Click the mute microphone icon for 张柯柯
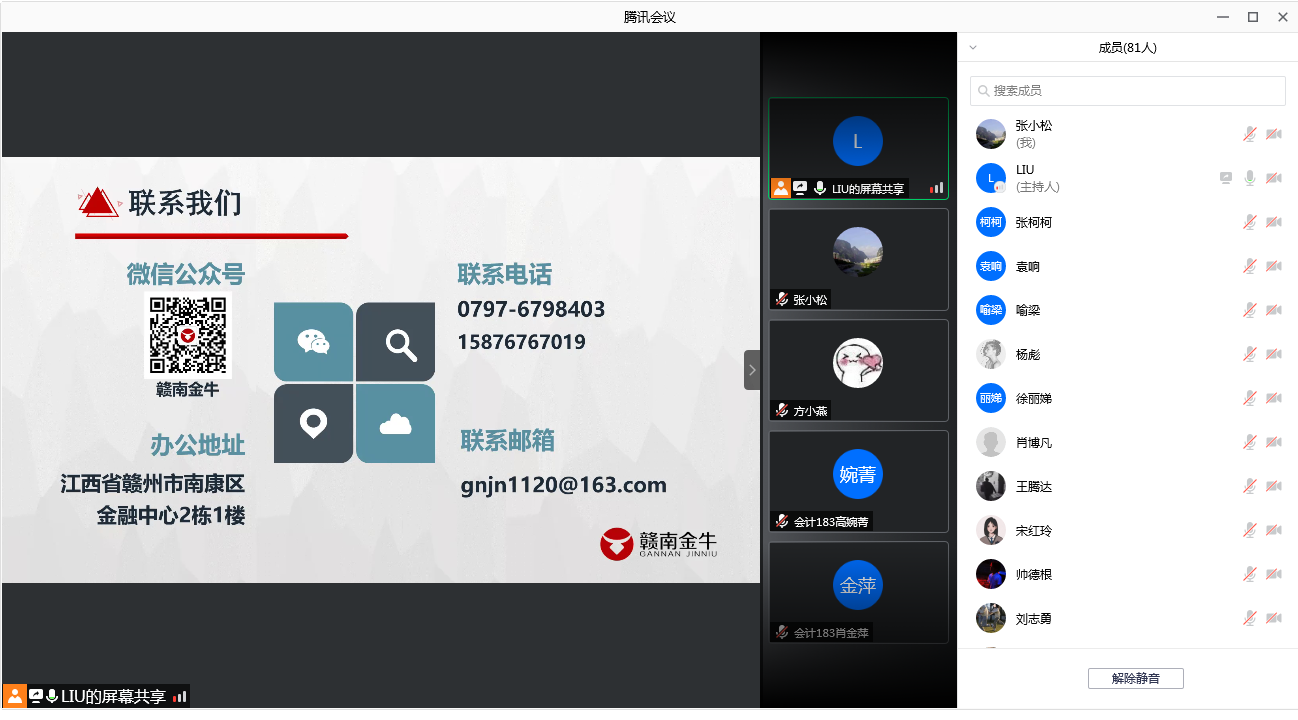 click(1249, 222)
